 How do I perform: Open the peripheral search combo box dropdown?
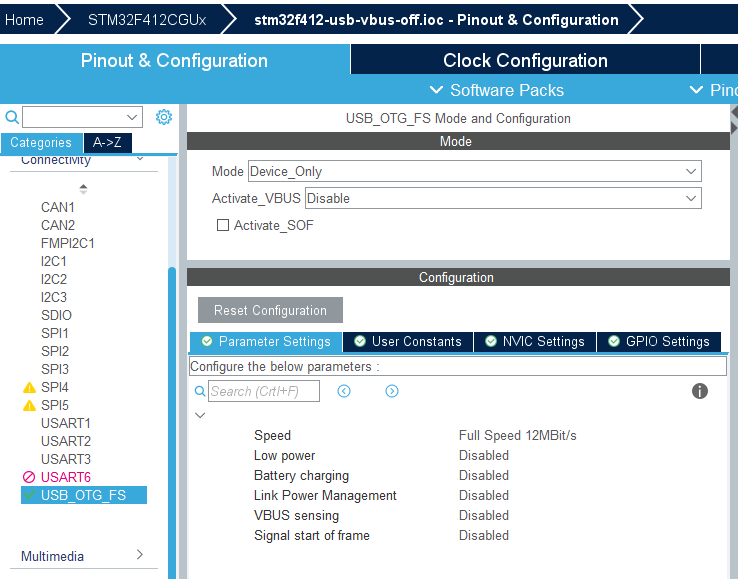132,117
